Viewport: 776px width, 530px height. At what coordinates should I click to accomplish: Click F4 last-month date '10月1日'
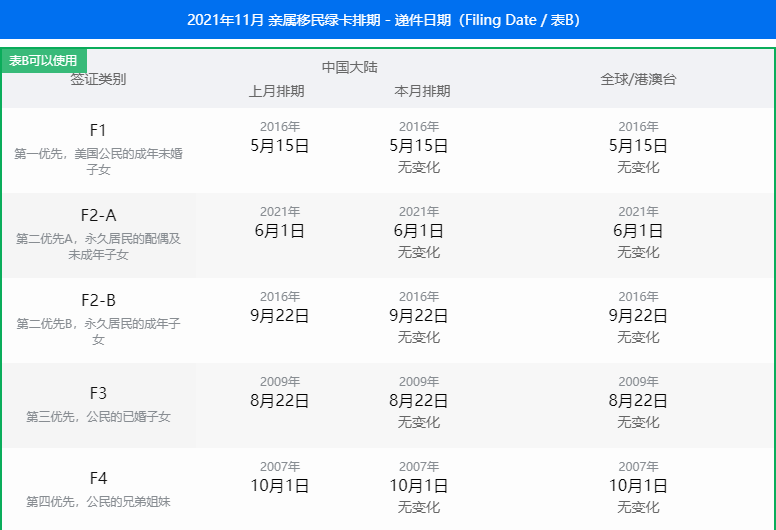(280, 486)
